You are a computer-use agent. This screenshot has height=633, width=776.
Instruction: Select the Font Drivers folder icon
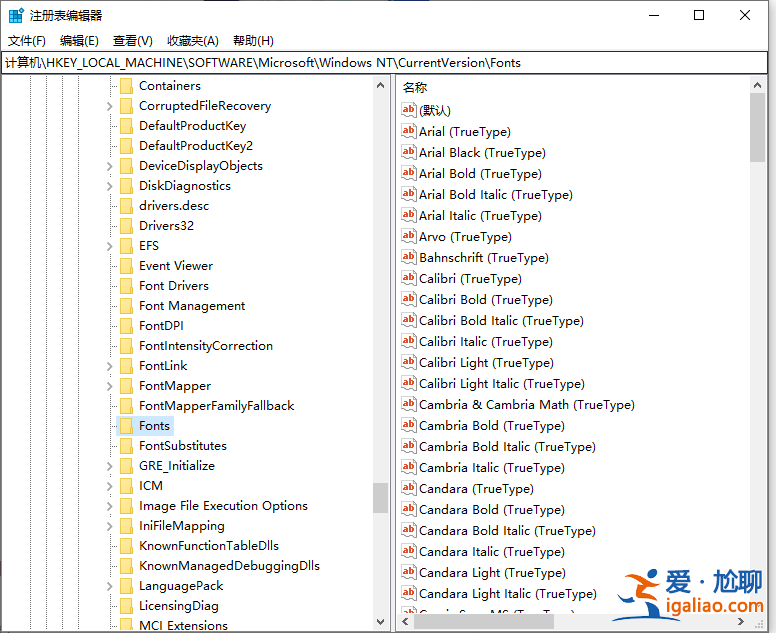pyautogui.click(x=127, y=286)
